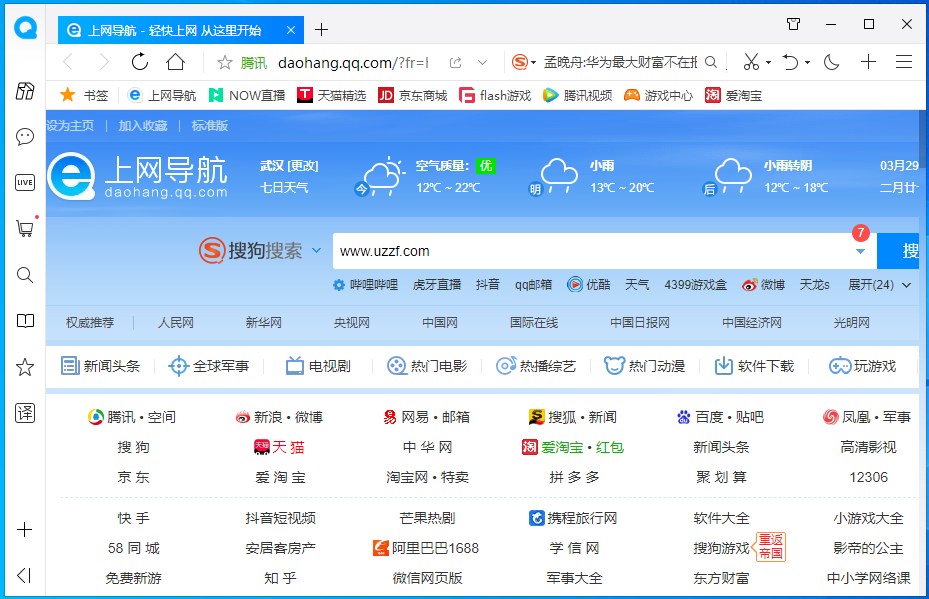Click the undo closed-tab arrow icon

tap(790, 62)
